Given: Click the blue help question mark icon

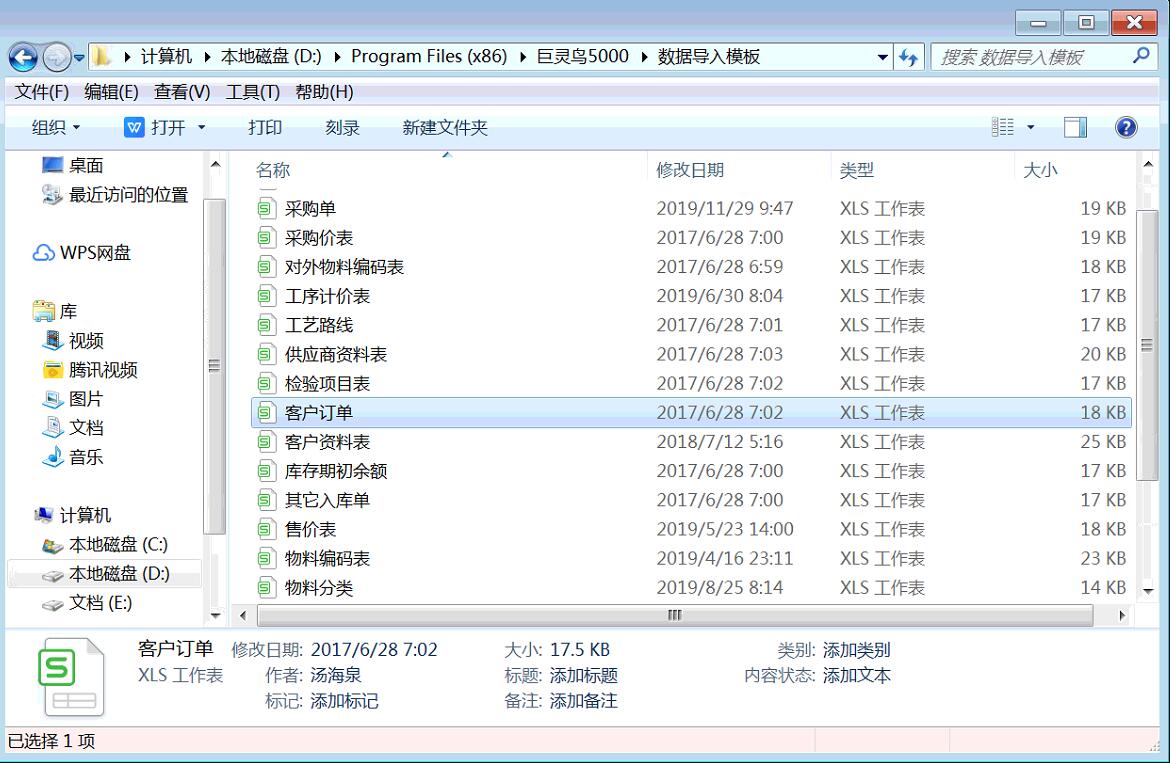Looking at the screenshot, I should coord(1125,127).
